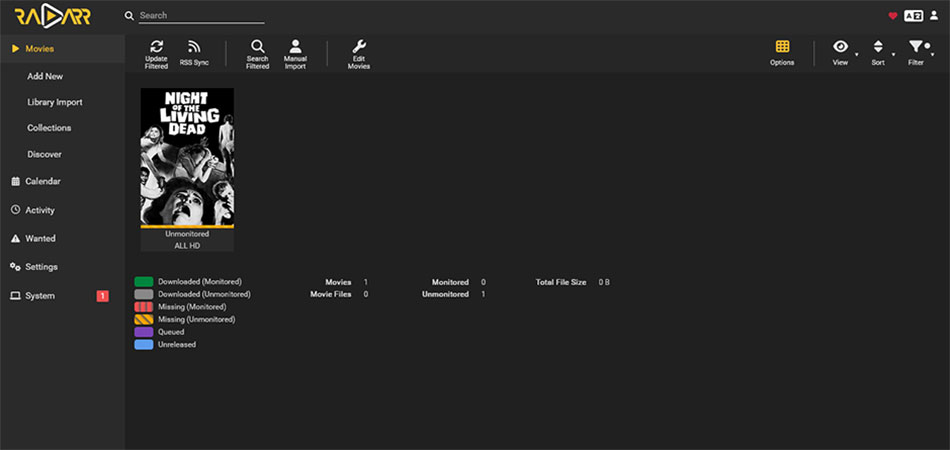
Task: Click the Settings gears icon
Action: (x=16, y=266)
